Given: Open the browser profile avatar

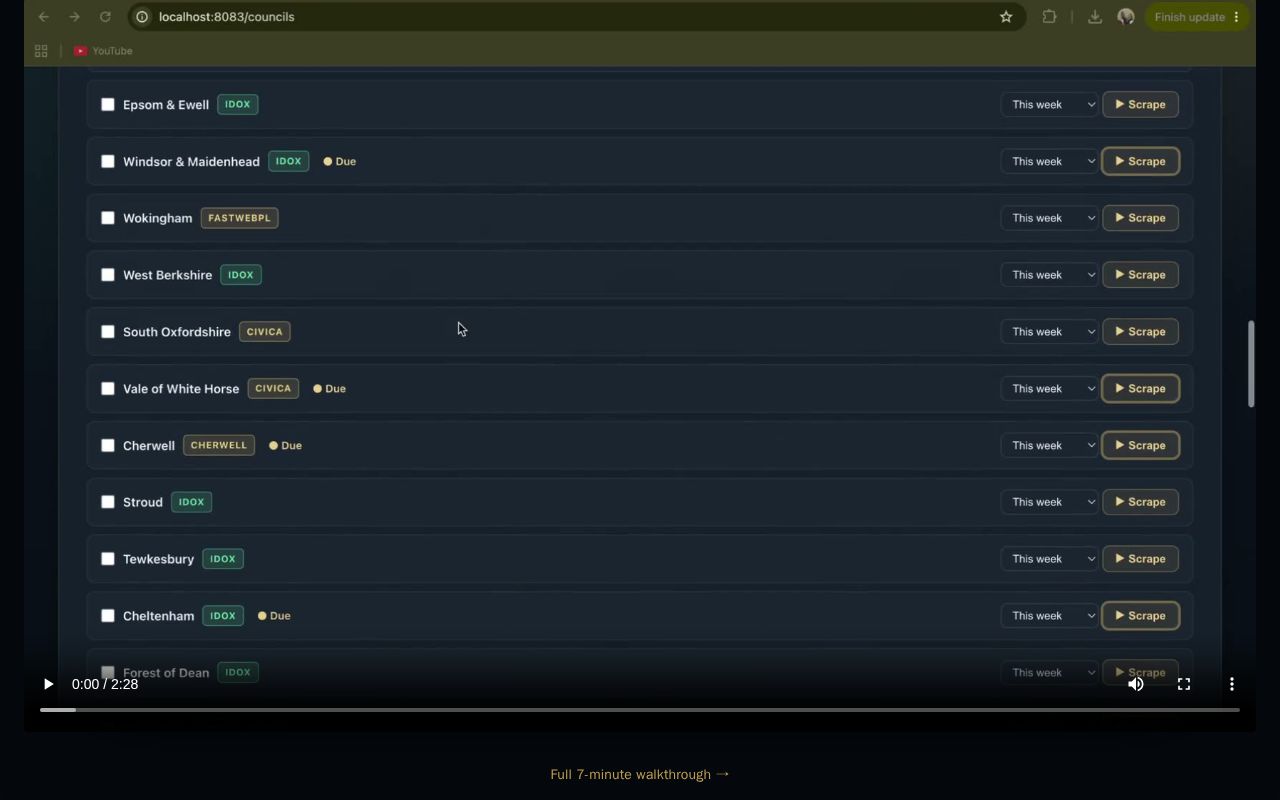Looking at the screenshot, I should pos(1126,17).
